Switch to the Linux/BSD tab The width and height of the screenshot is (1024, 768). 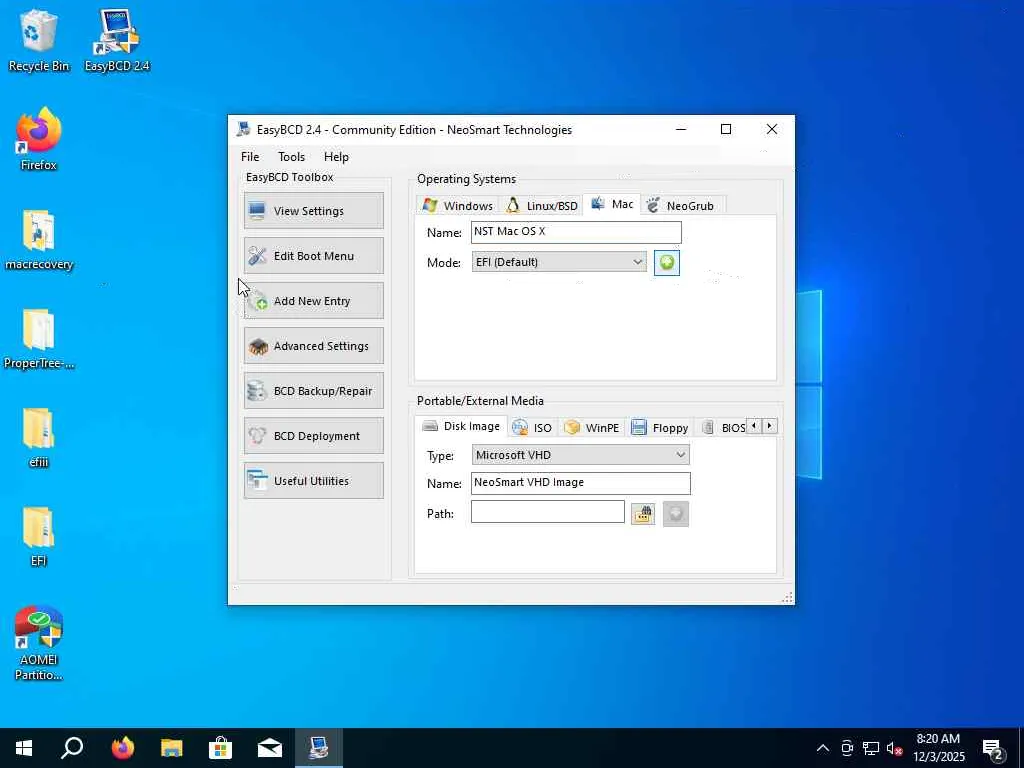click(x=541, y=206)
